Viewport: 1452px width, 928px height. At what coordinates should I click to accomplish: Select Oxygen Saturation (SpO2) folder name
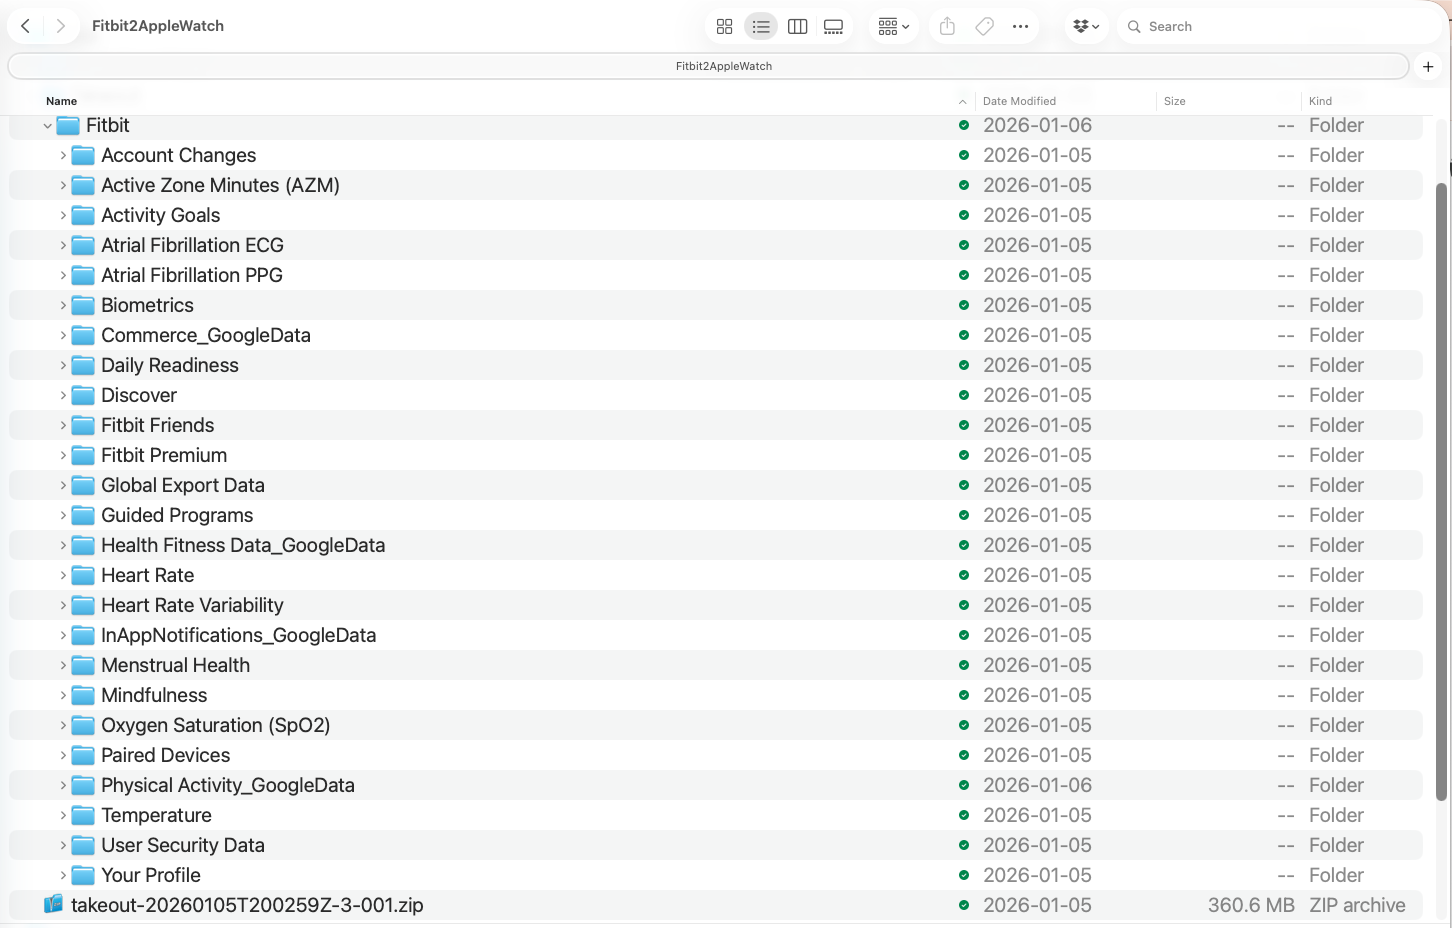click(215, 725)
